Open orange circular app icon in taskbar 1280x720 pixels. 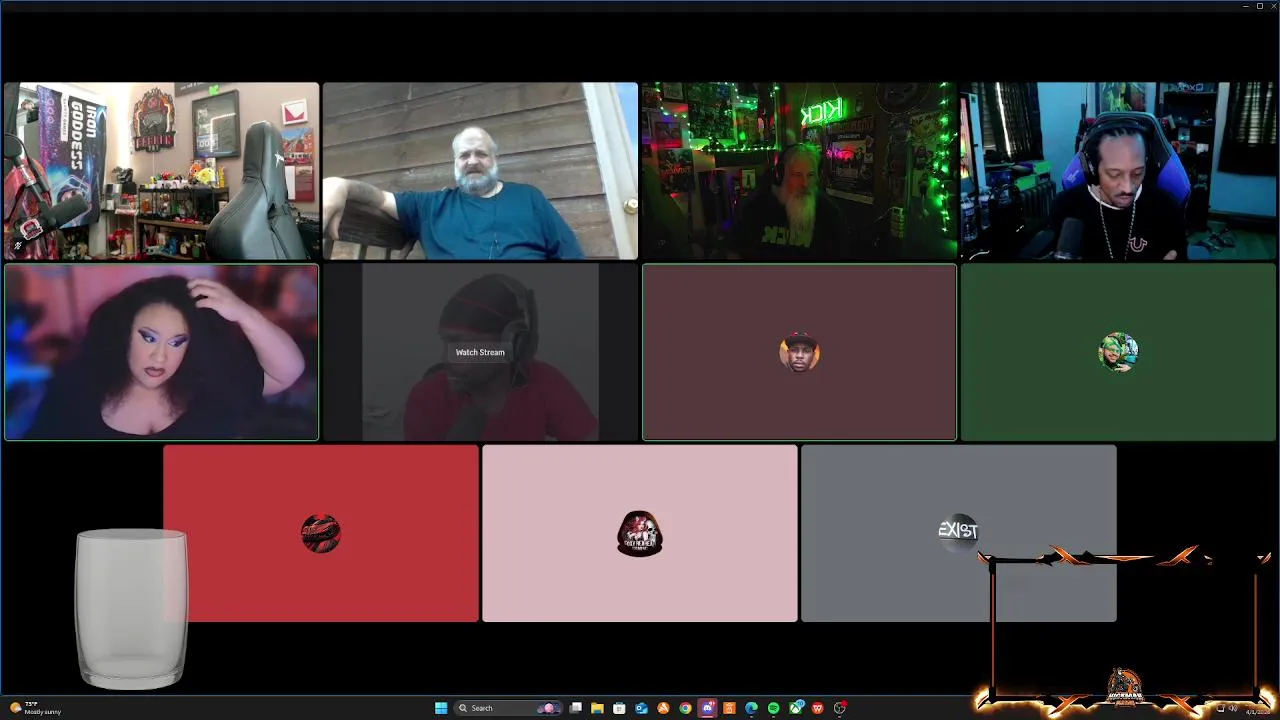(x=663, y=708)
